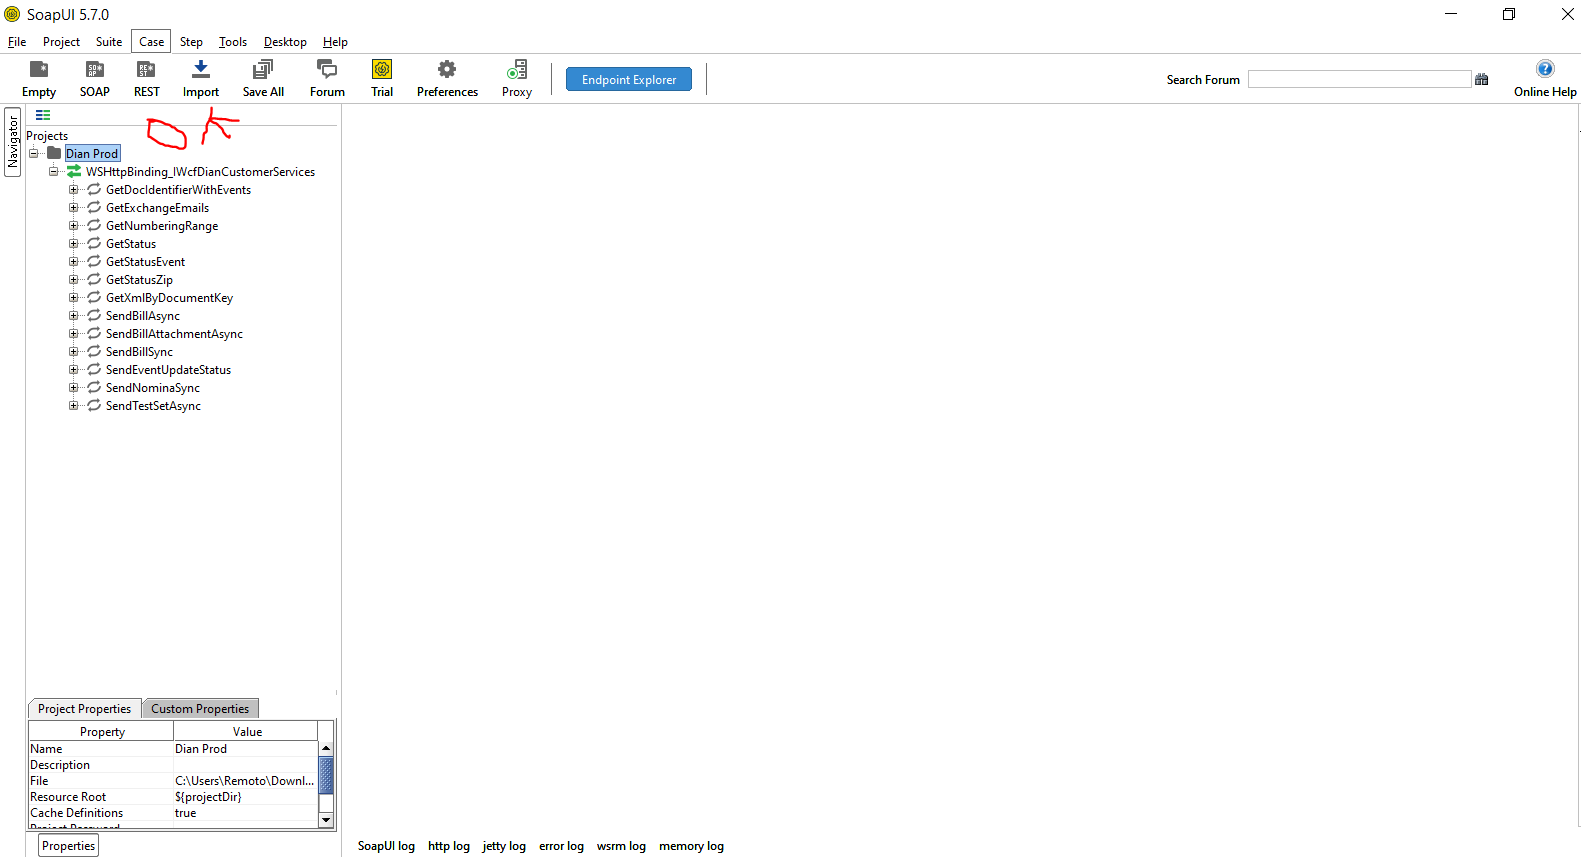Click in the Search Forum field
This screenshot has height=857, width=1581.
(x=1358, y=80)
